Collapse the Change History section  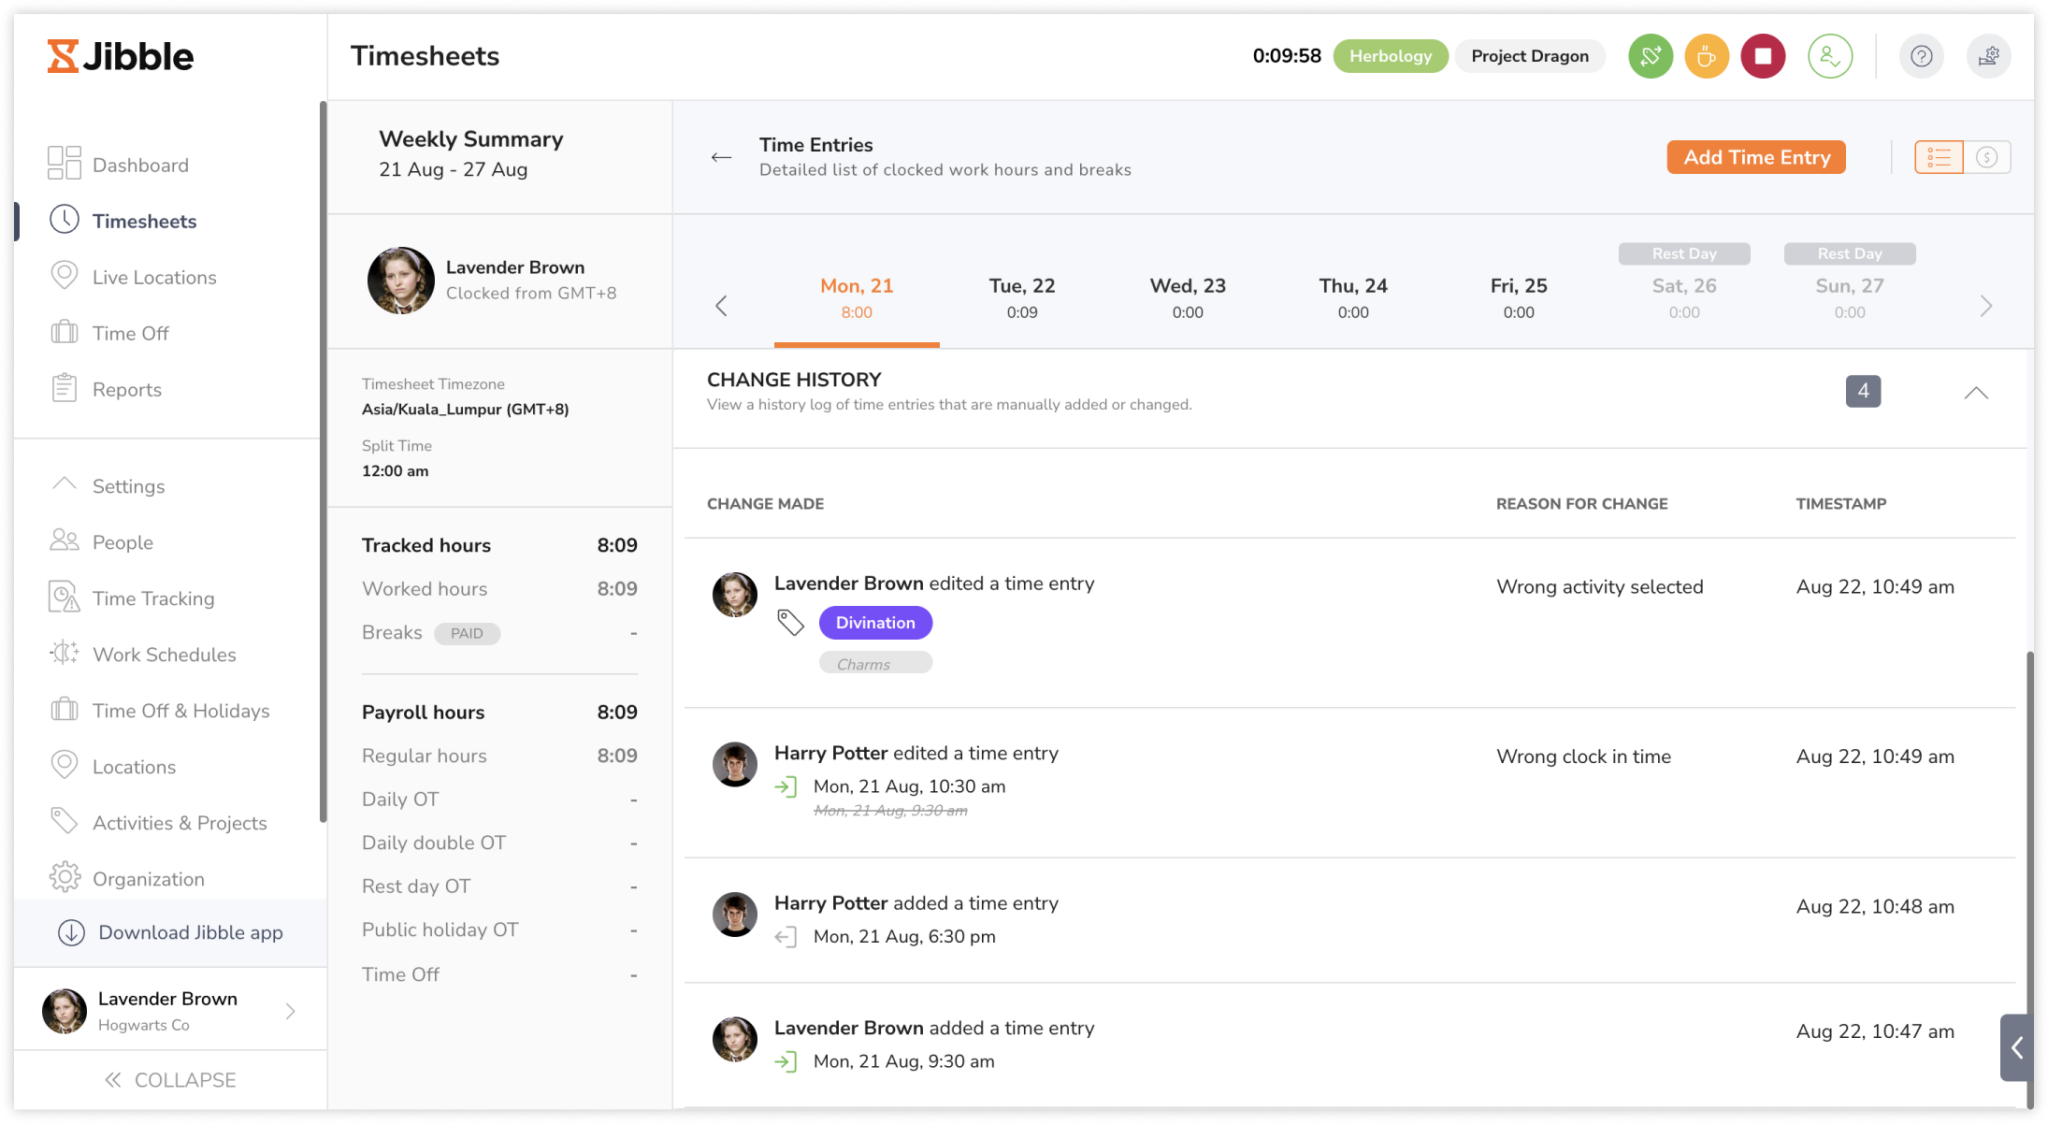click(1975, 392)
